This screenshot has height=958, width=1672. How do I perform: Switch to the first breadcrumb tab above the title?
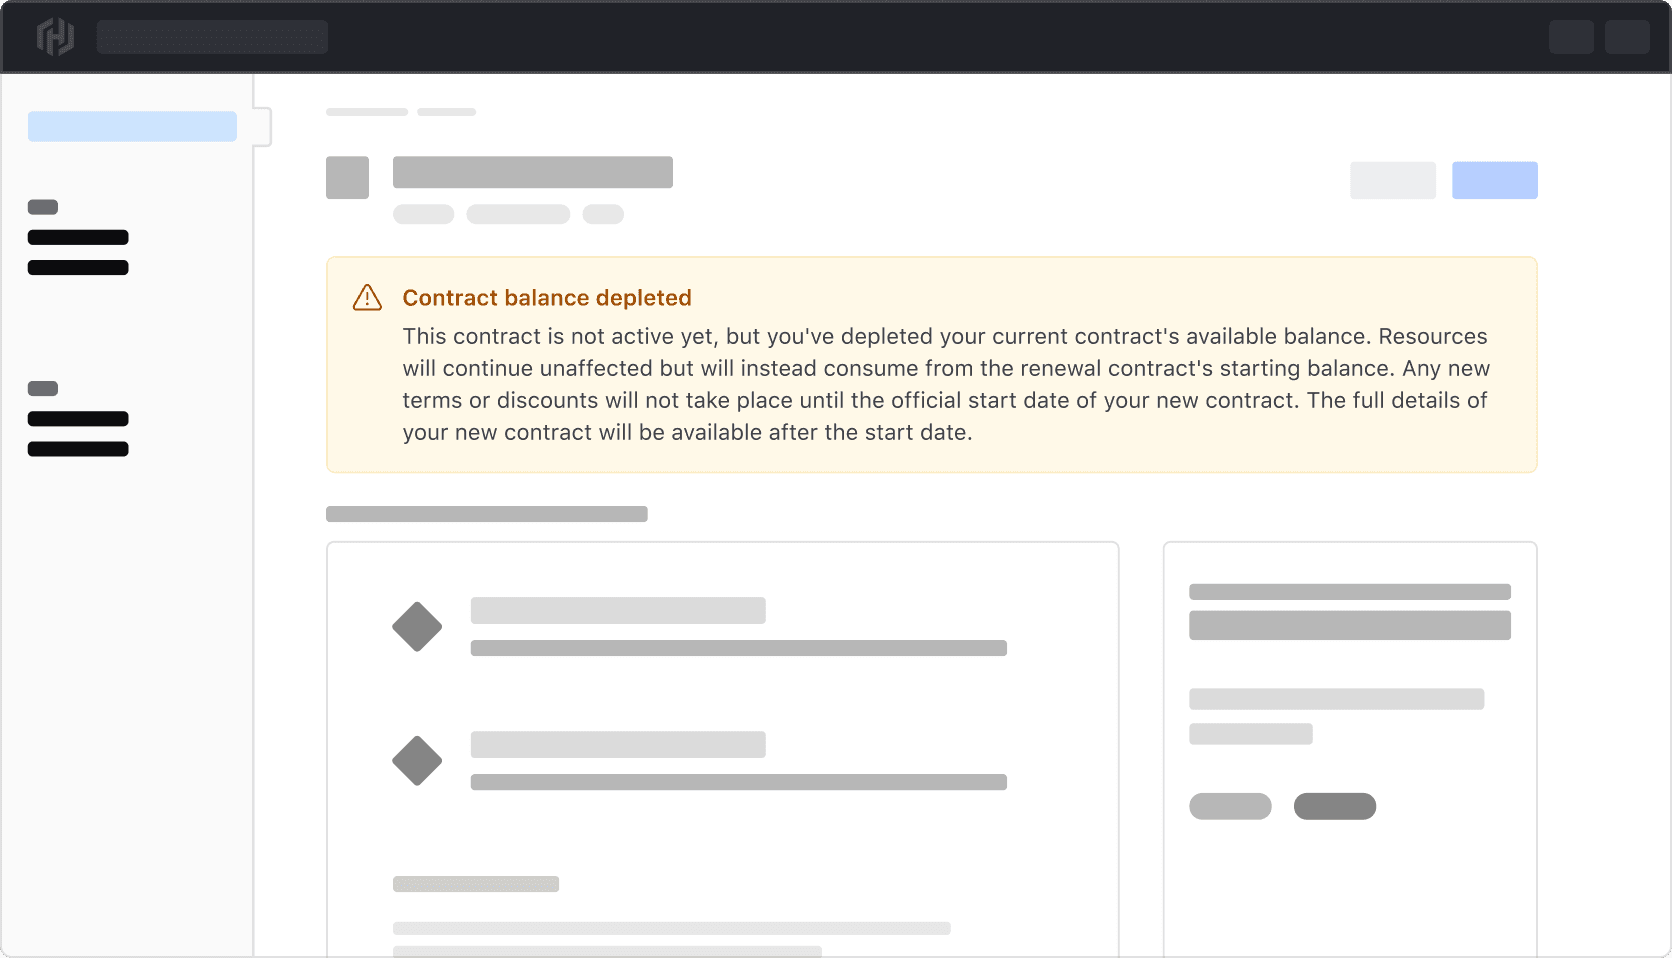[x=366, y=112]
